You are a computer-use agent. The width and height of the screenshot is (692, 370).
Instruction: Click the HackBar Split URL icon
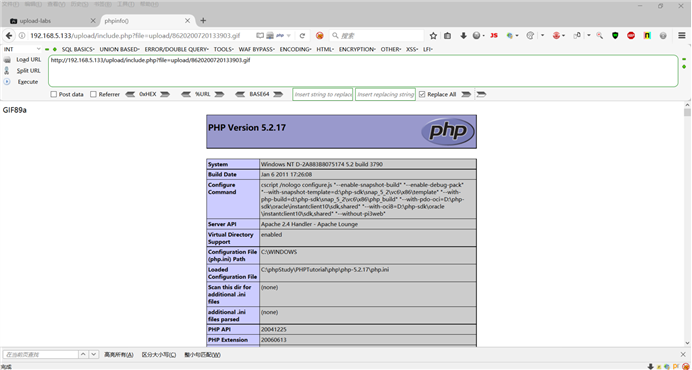[x=7, y=71]
